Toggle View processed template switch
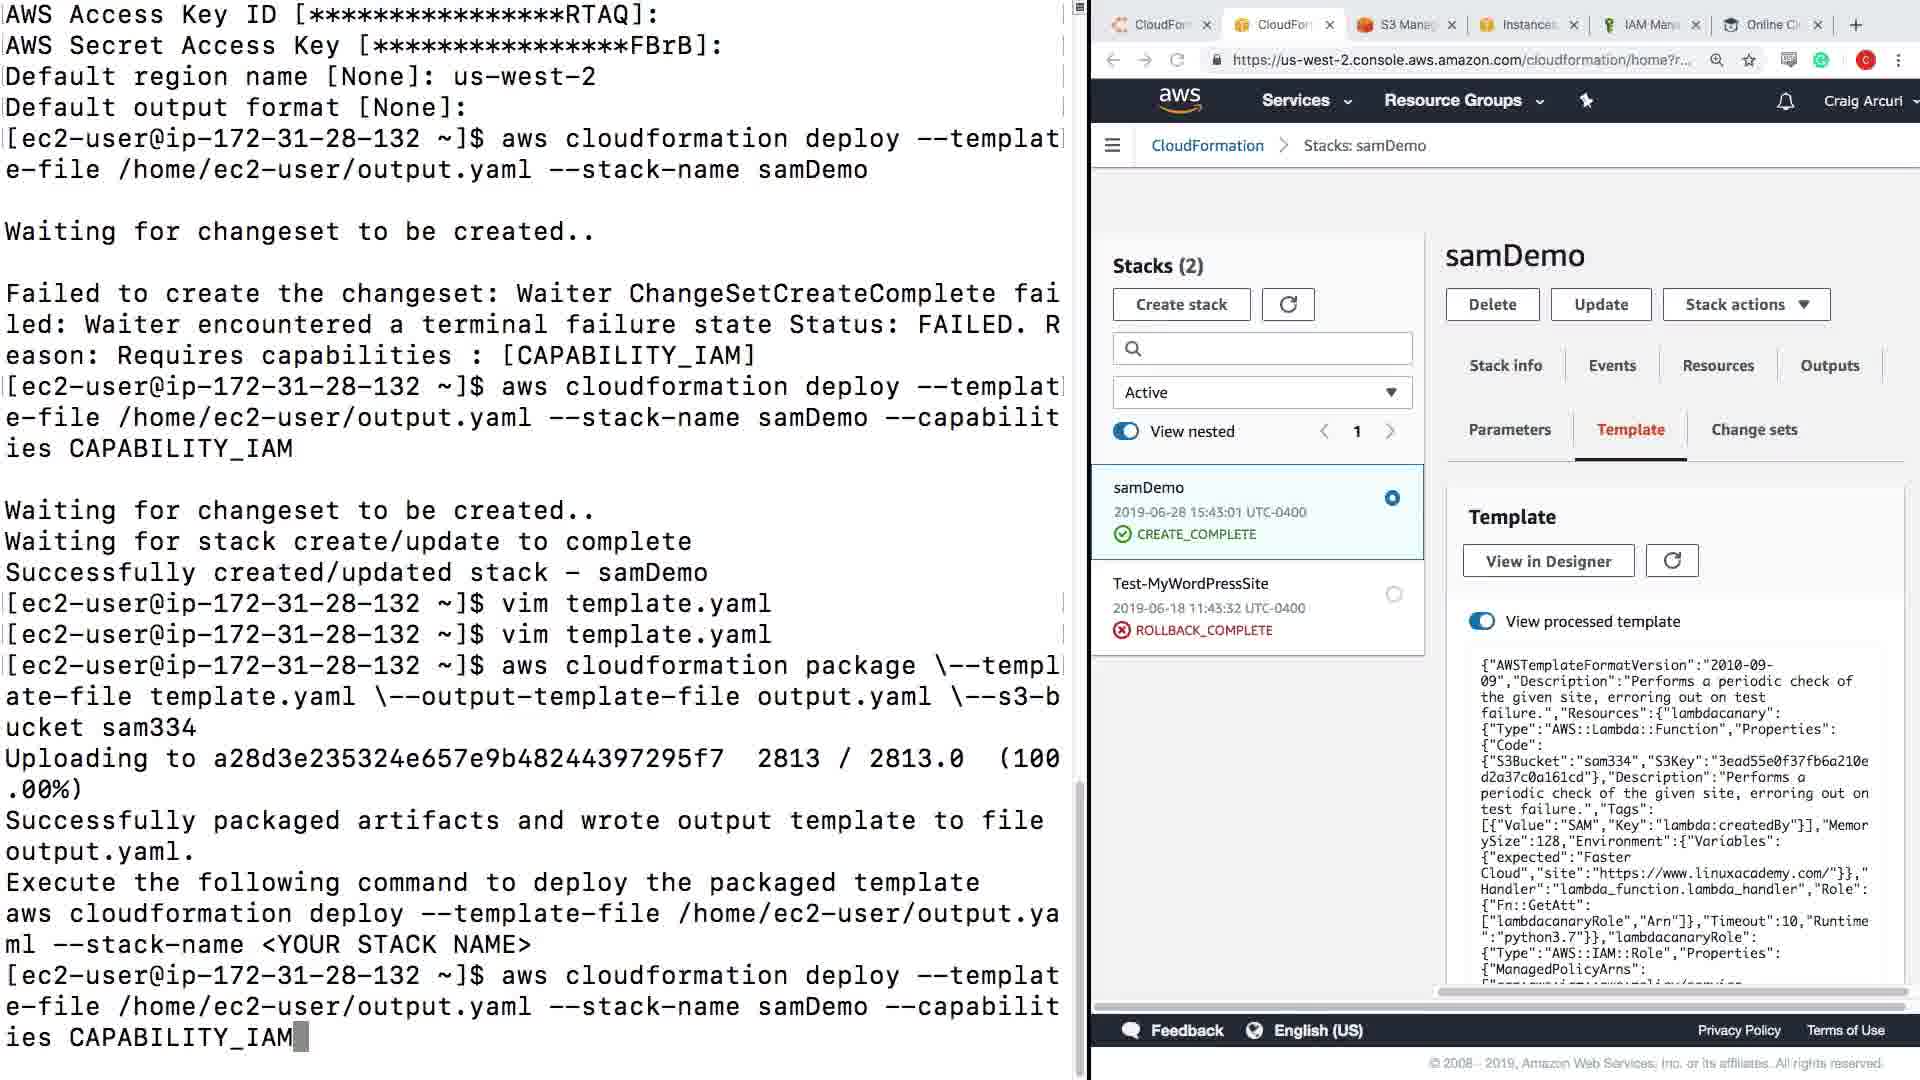This screenshot has height=1080, width=1920. [x=1481, y=621]
